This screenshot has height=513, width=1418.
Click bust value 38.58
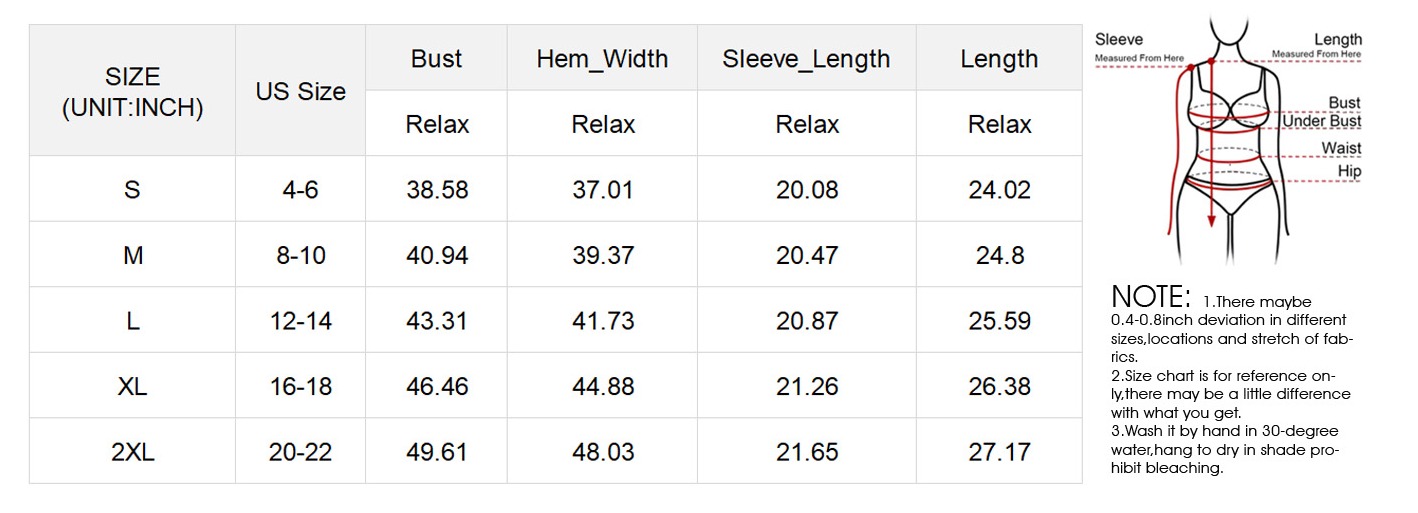click(x=437, y=189)
